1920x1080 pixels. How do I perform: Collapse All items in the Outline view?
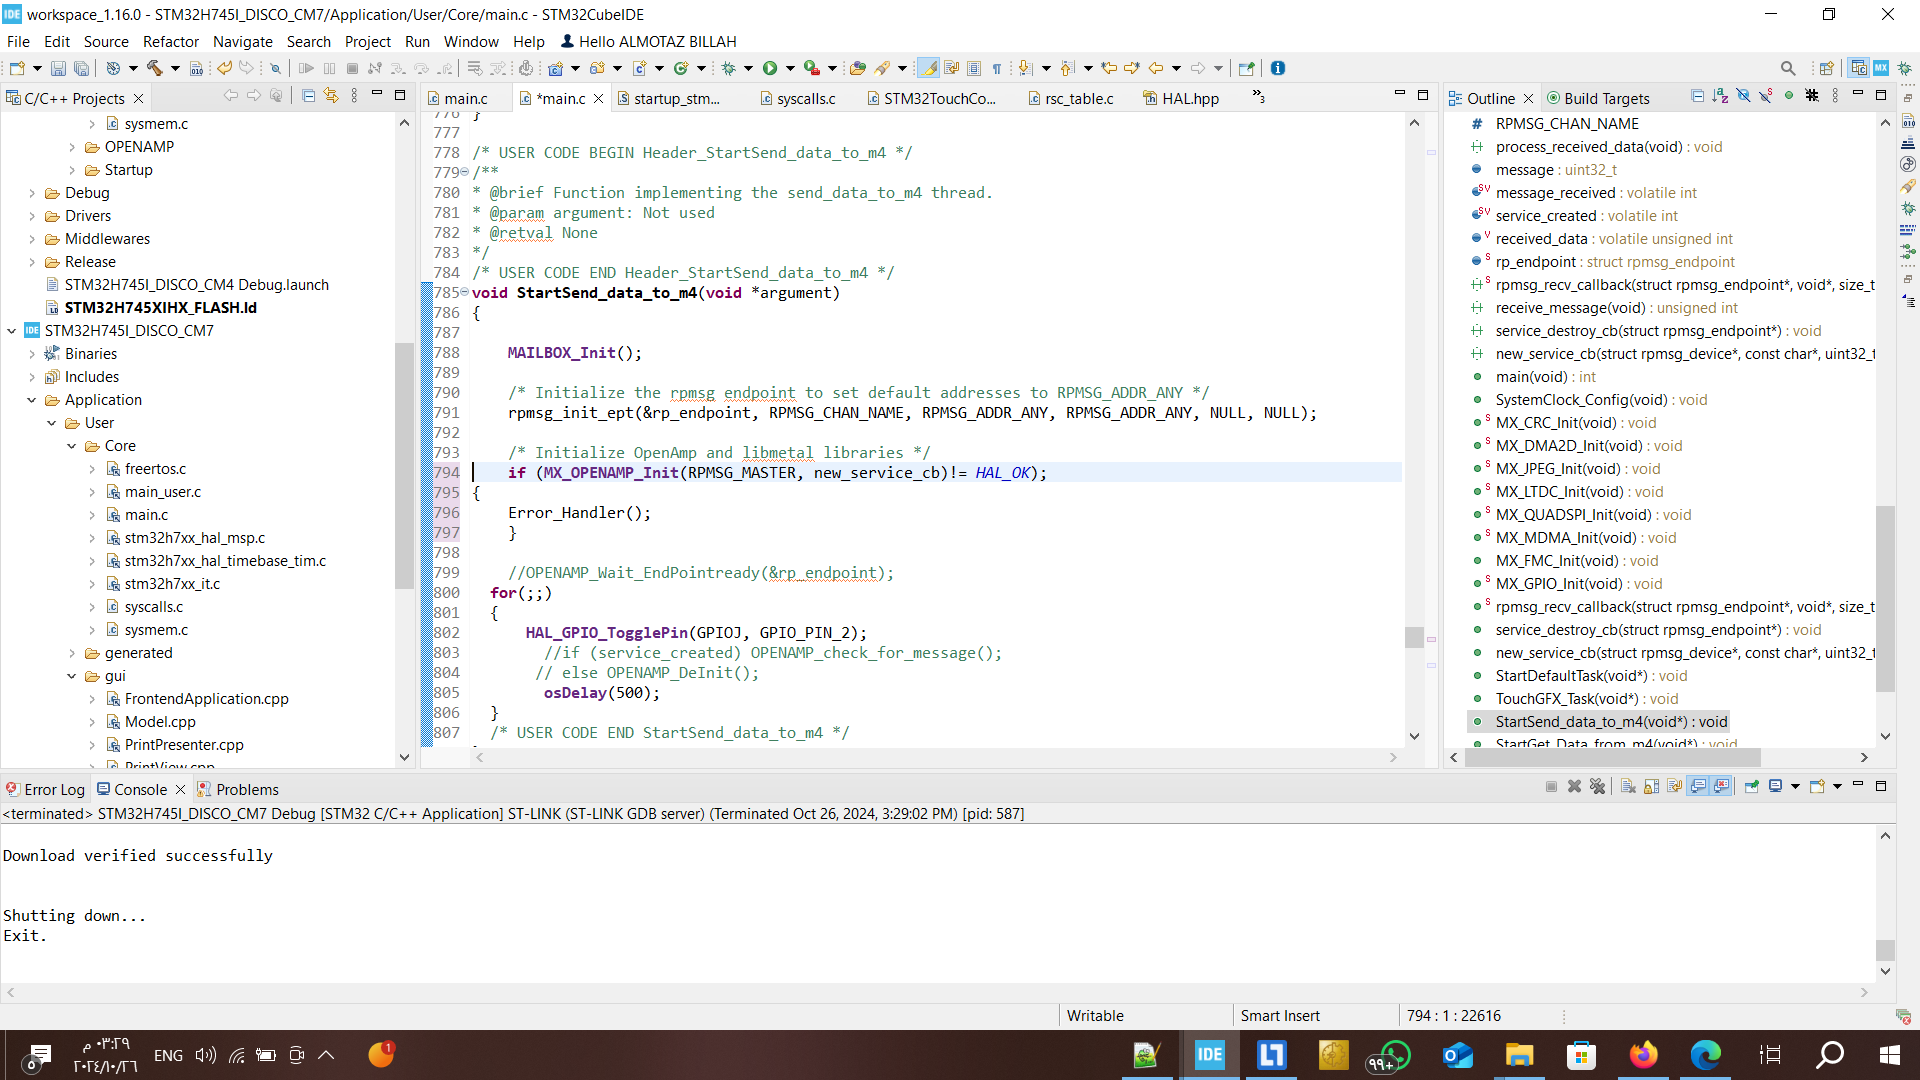click(x=1698, y=95)
